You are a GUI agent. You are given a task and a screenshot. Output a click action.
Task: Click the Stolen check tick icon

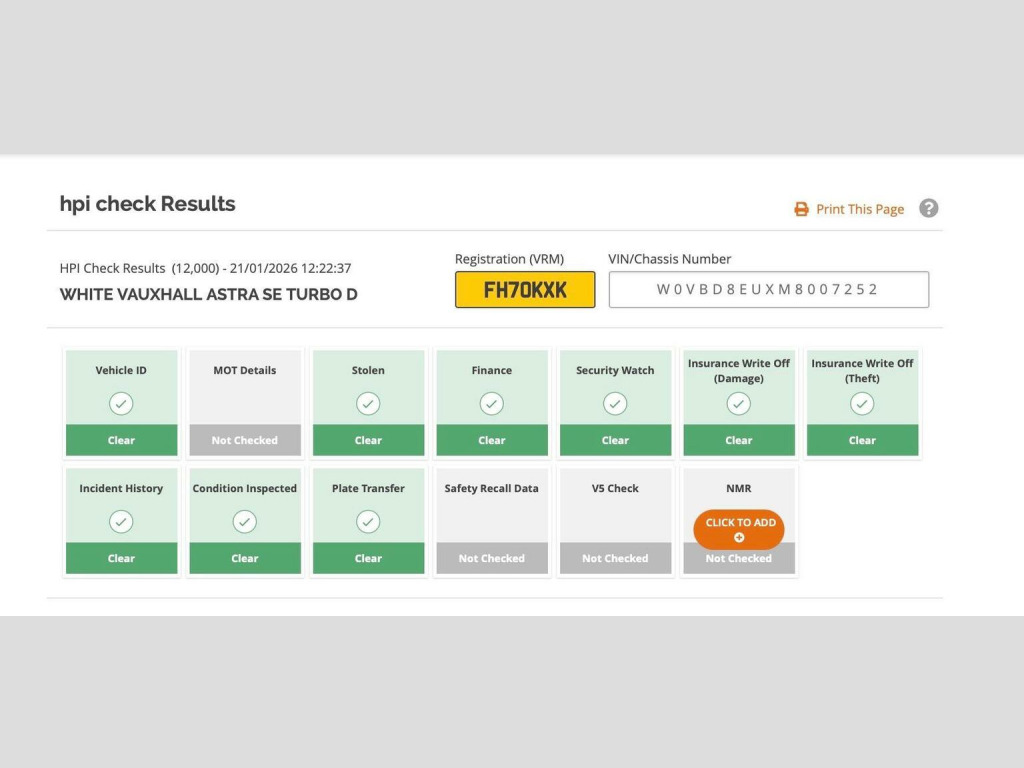point(368,403)
